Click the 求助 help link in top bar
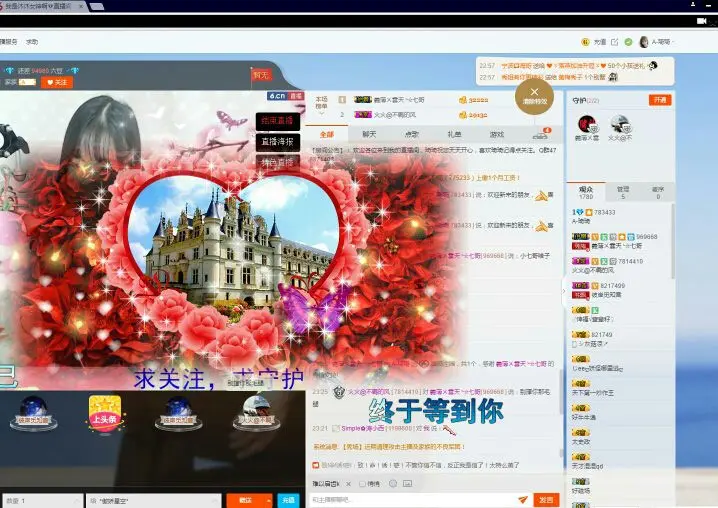 coord(32,42)
